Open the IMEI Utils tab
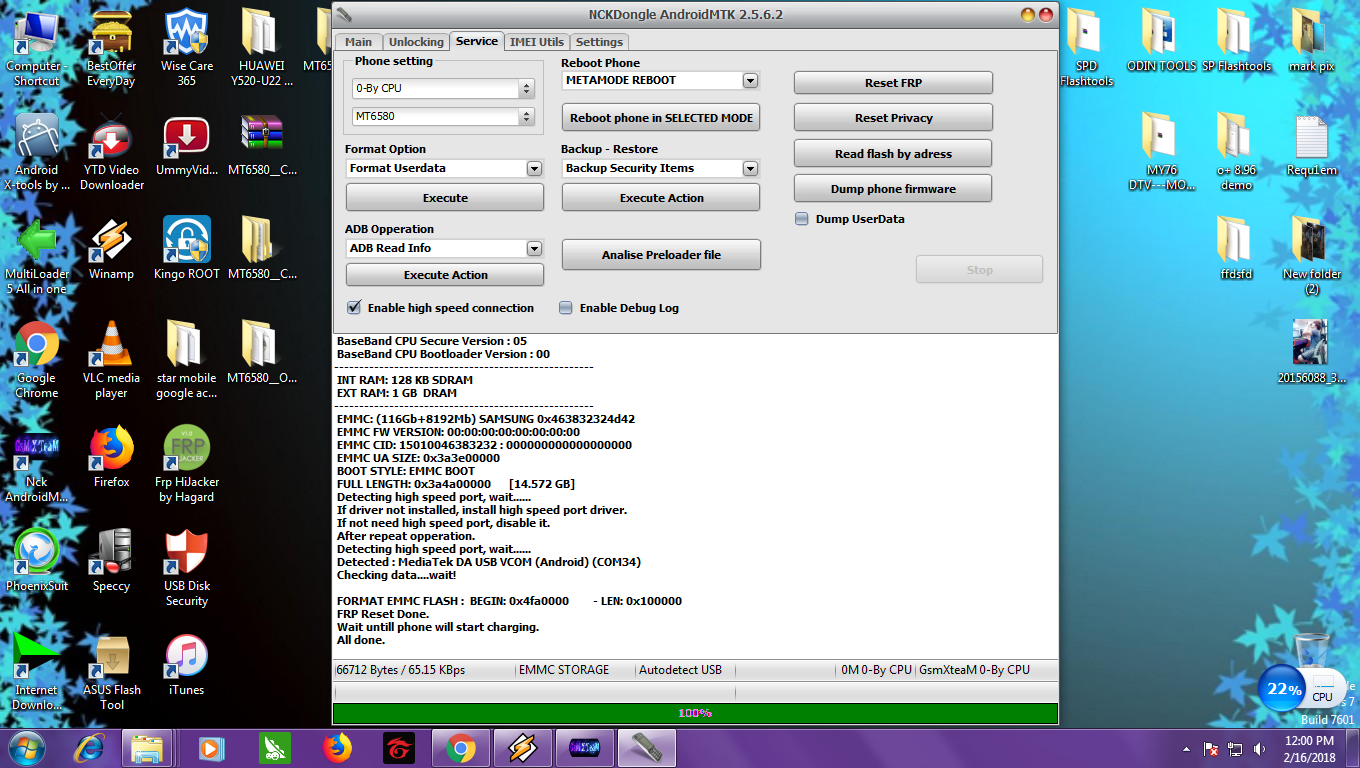 (537, 42)
